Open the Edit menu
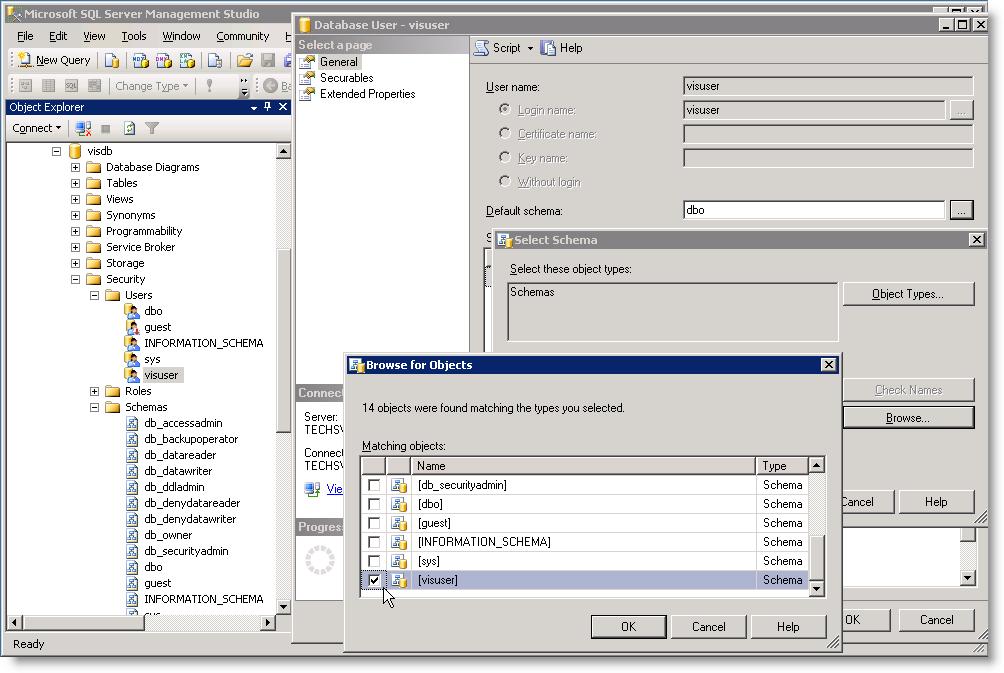The image size is (1004, 673). point(58,36)
